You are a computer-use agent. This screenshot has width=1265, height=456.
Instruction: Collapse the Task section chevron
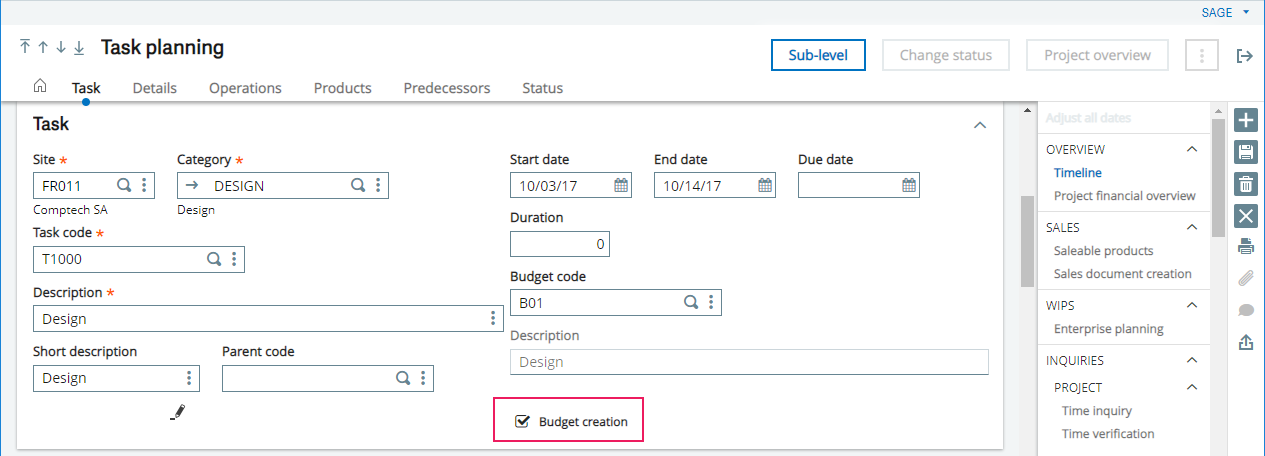coord(980,125)
